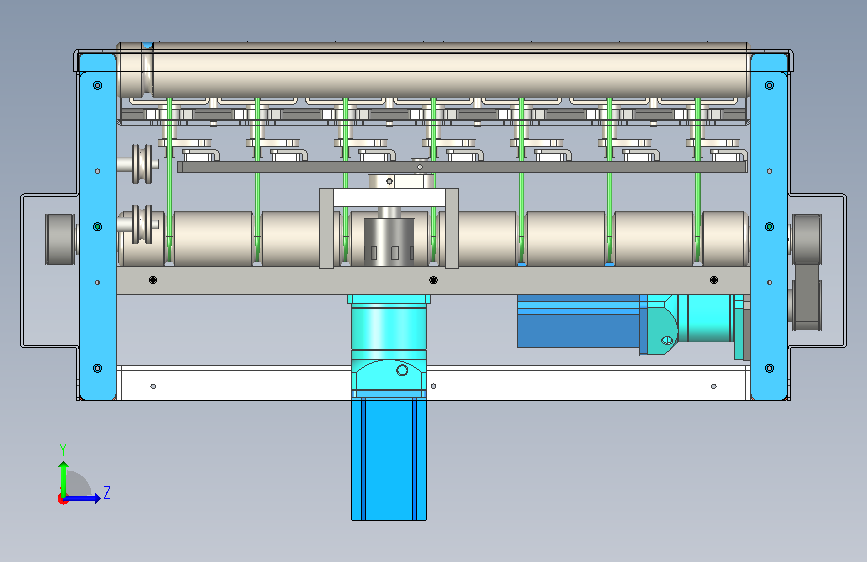Click the blue Z axis arrow of the triad
This screenshot has width=867, height=562.
tap(82, 498)
